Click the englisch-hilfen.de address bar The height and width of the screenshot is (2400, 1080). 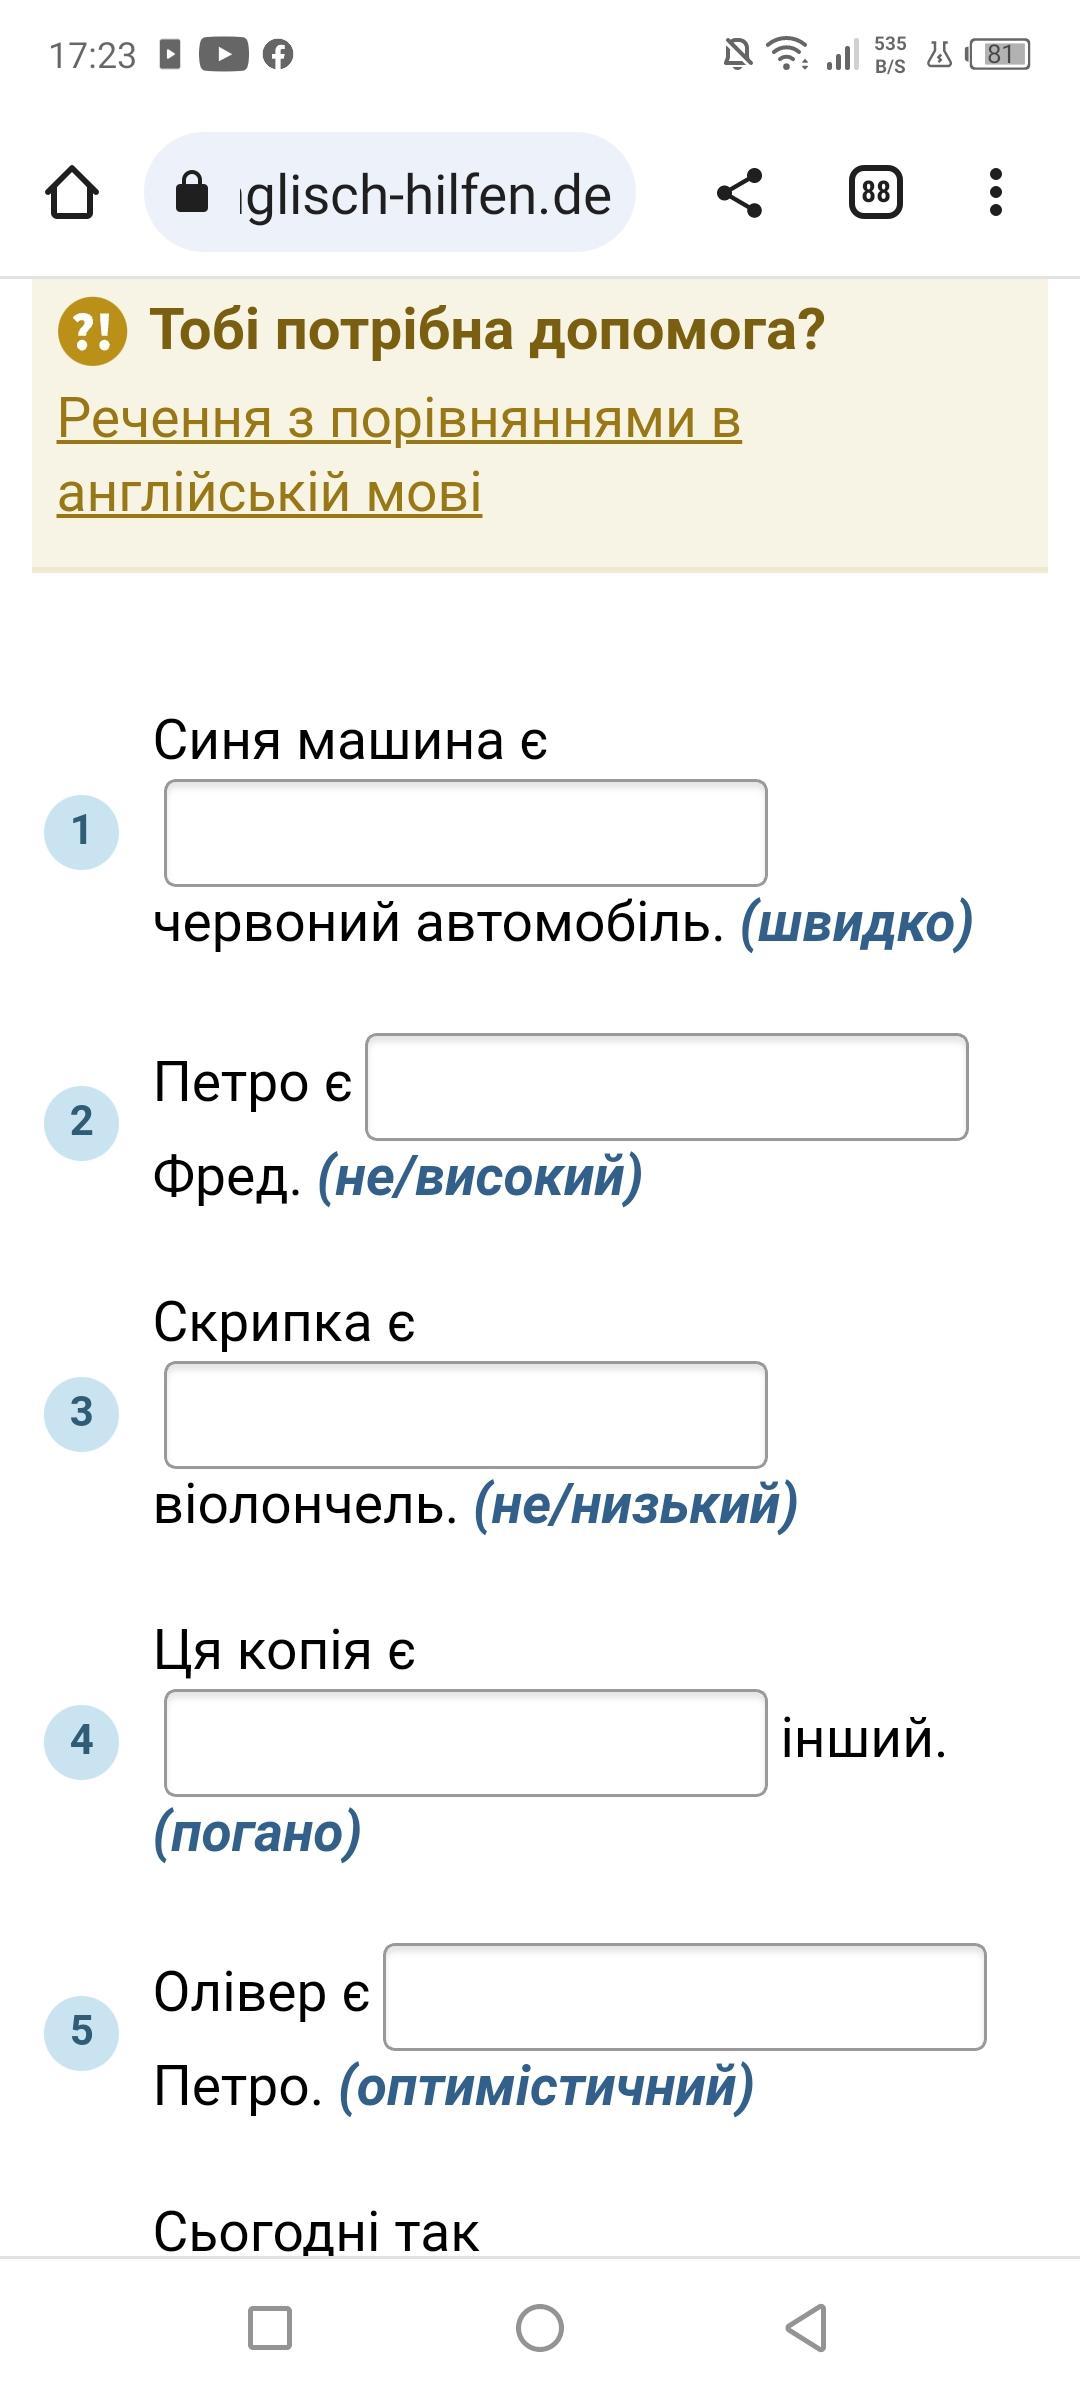tap(390, 192)
